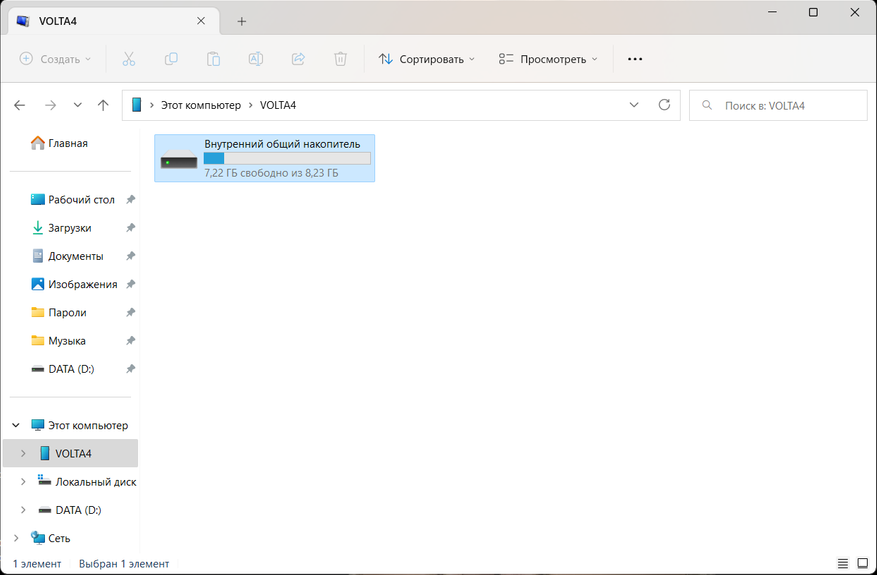Screen dimensions: 877x575
Task: Click the Rename icon in toolbar
Action: pyautogui.click(x=256, y=59)
